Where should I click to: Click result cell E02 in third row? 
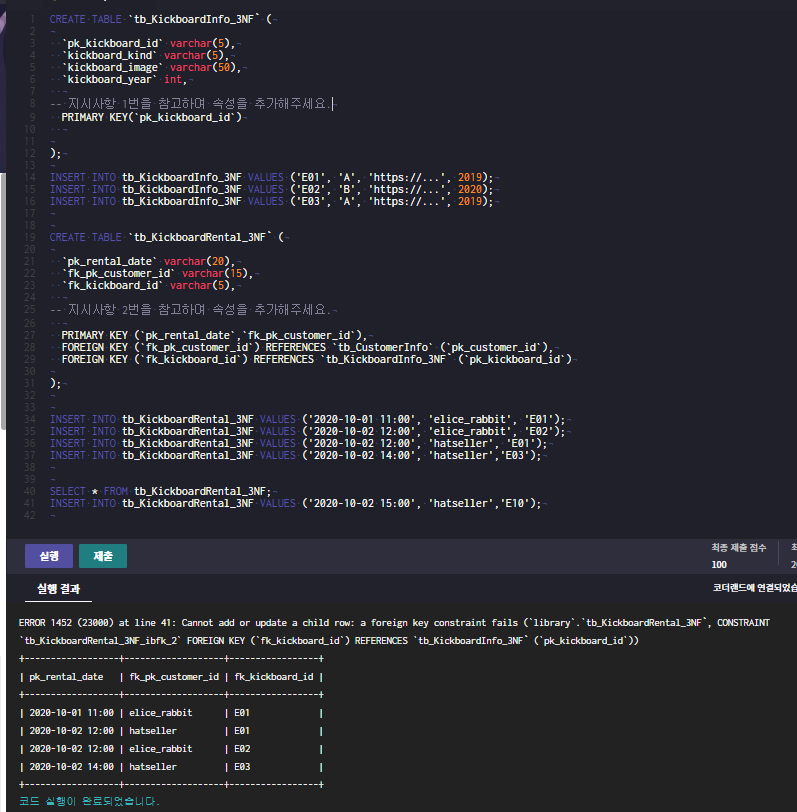pyautogui.click(x=242, y=749)
